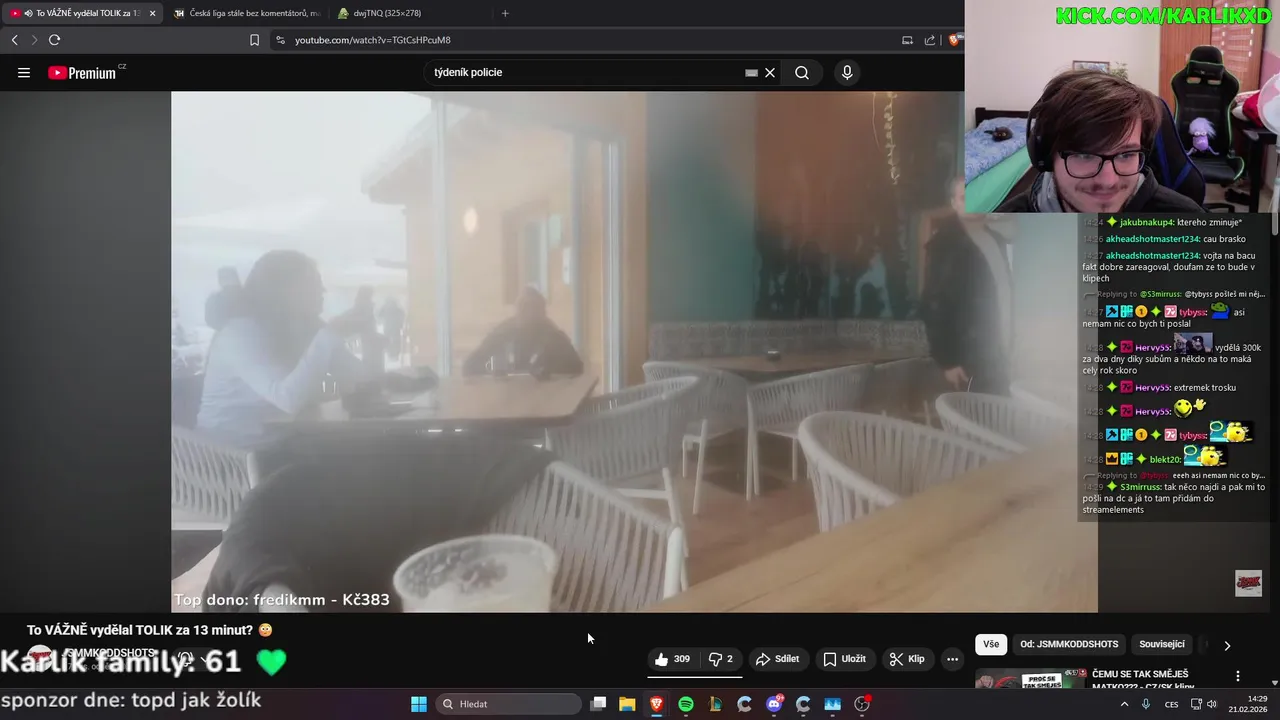Open the more actions three-dot menu
Screen dimensions: 1280x720
point(952,659)
